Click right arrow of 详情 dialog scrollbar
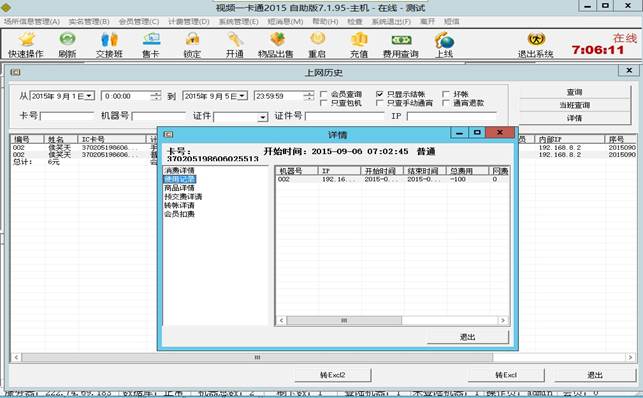 [503, 321]
